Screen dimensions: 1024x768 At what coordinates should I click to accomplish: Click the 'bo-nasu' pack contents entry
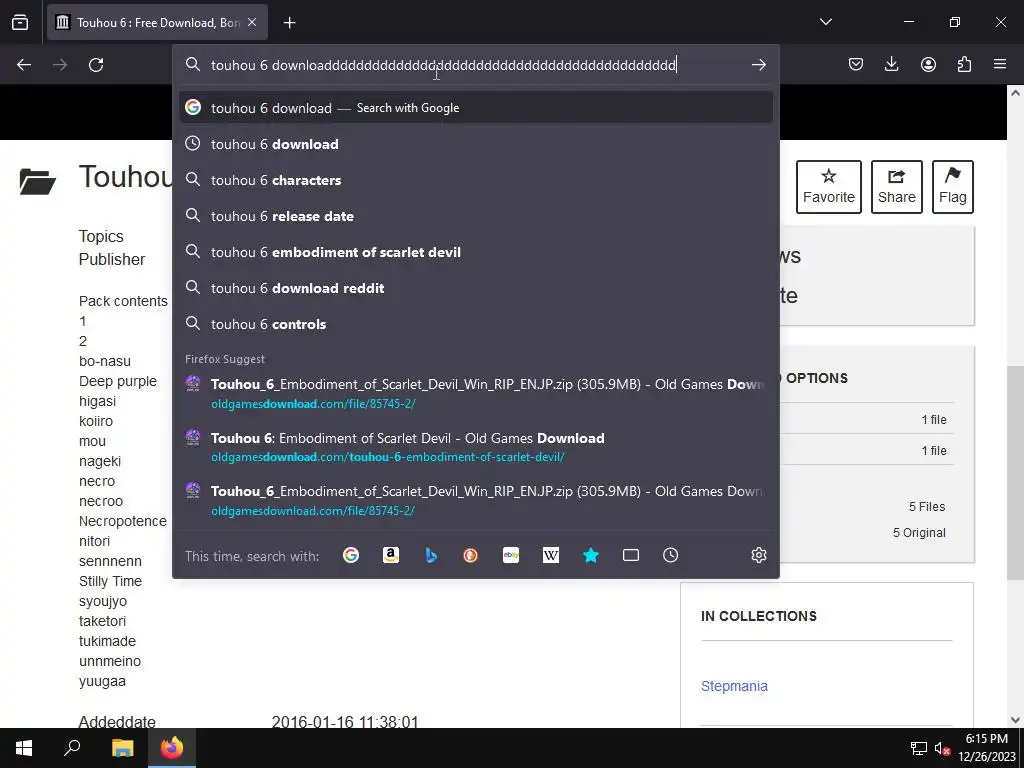pos(104,361)
